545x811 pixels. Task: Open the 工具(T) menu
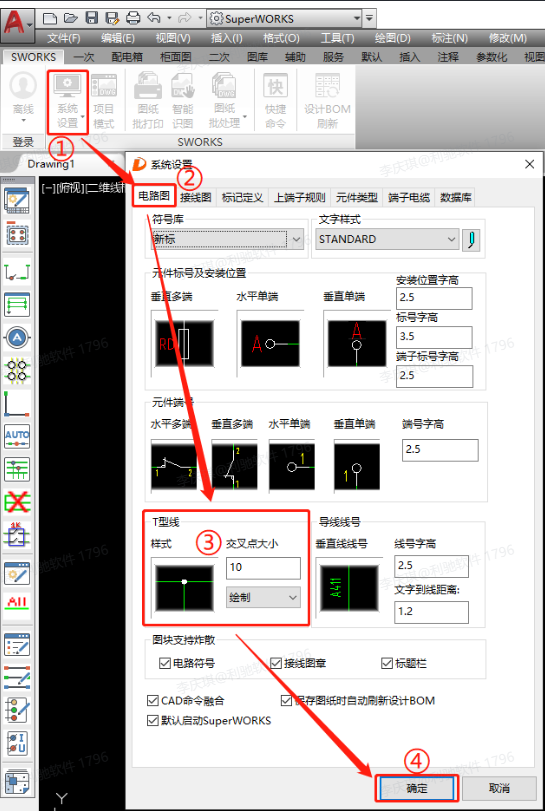click(337, 38)
